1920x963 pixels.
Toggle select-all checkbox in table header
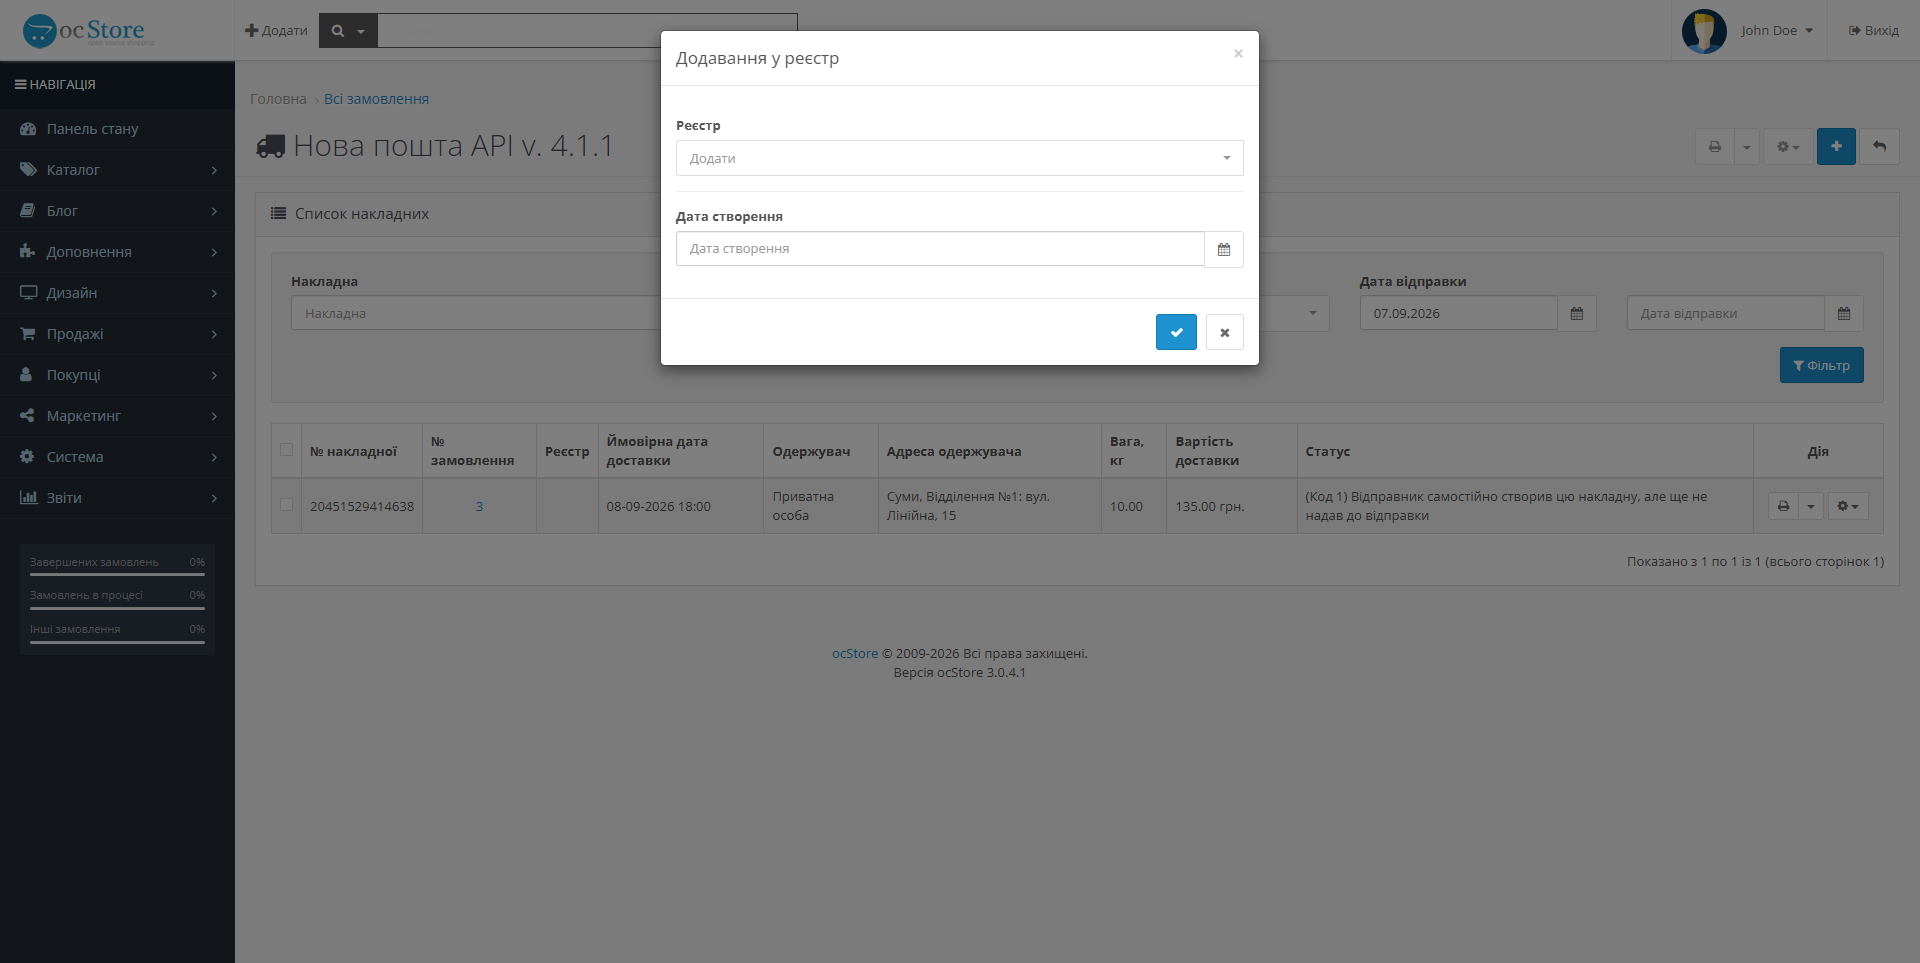tap(287, 450)
